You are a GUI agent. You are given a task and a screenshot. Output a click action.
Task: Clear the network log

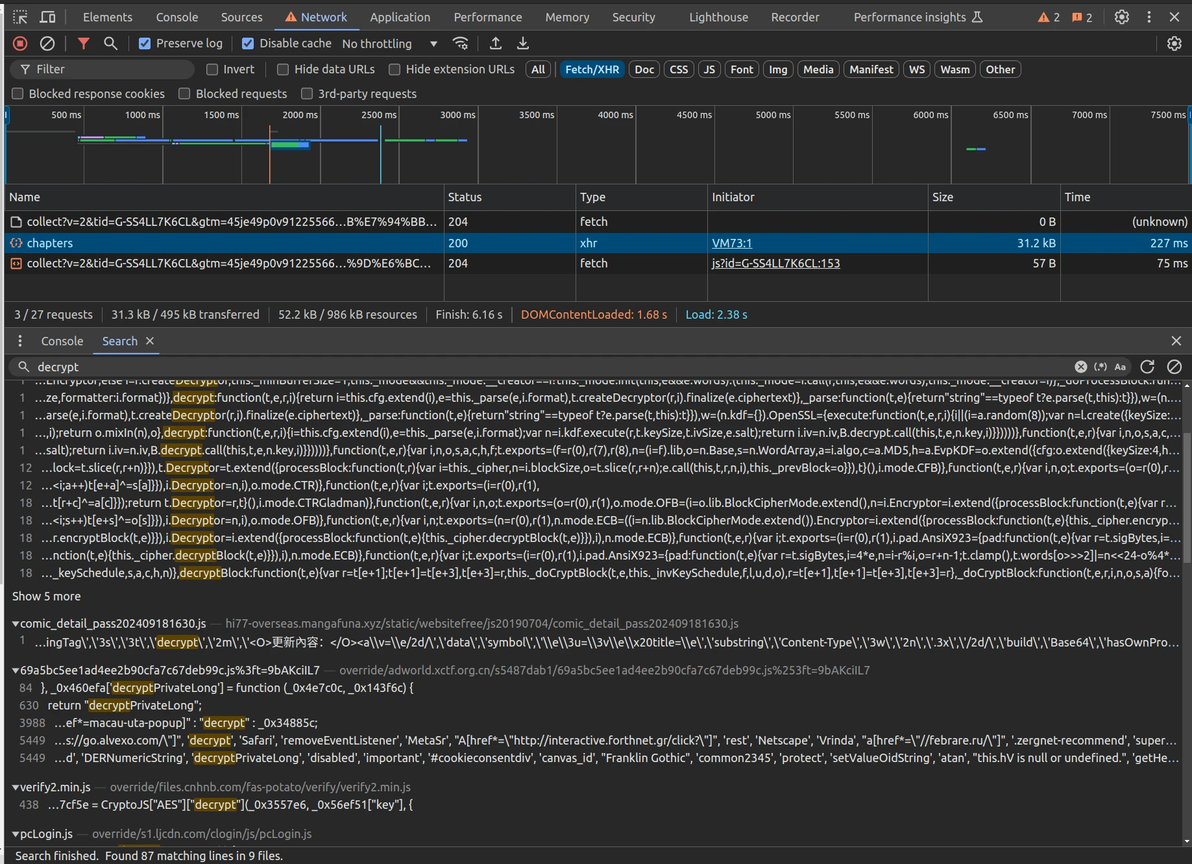click(47, 43)
